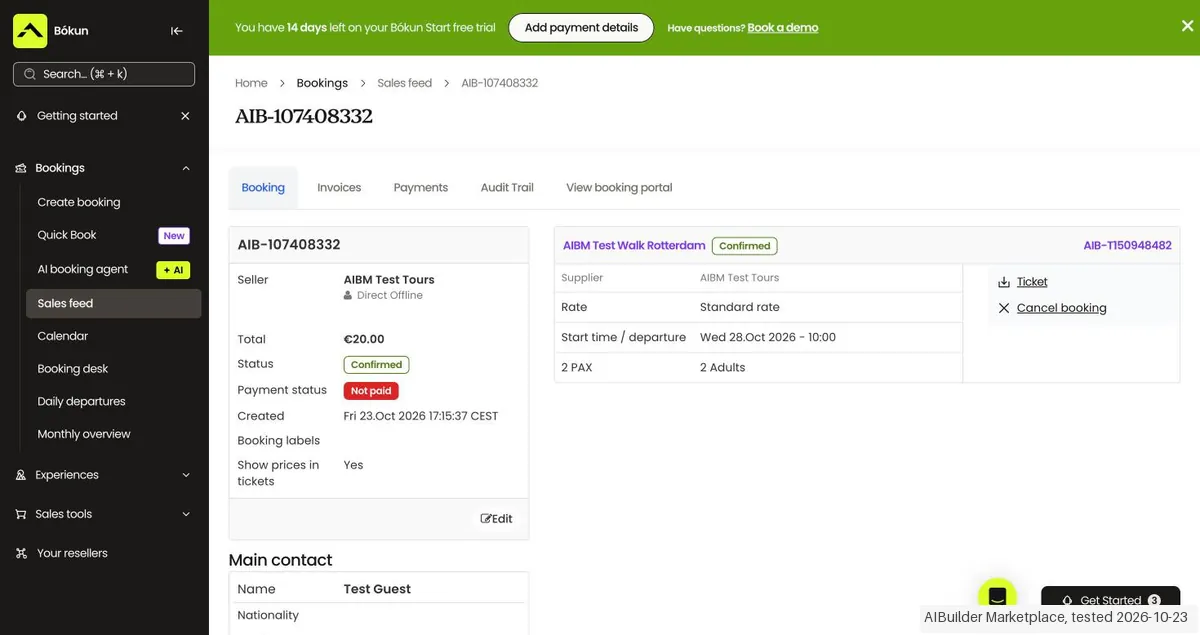Focus the Search field in the sidebar

(104, 74)
